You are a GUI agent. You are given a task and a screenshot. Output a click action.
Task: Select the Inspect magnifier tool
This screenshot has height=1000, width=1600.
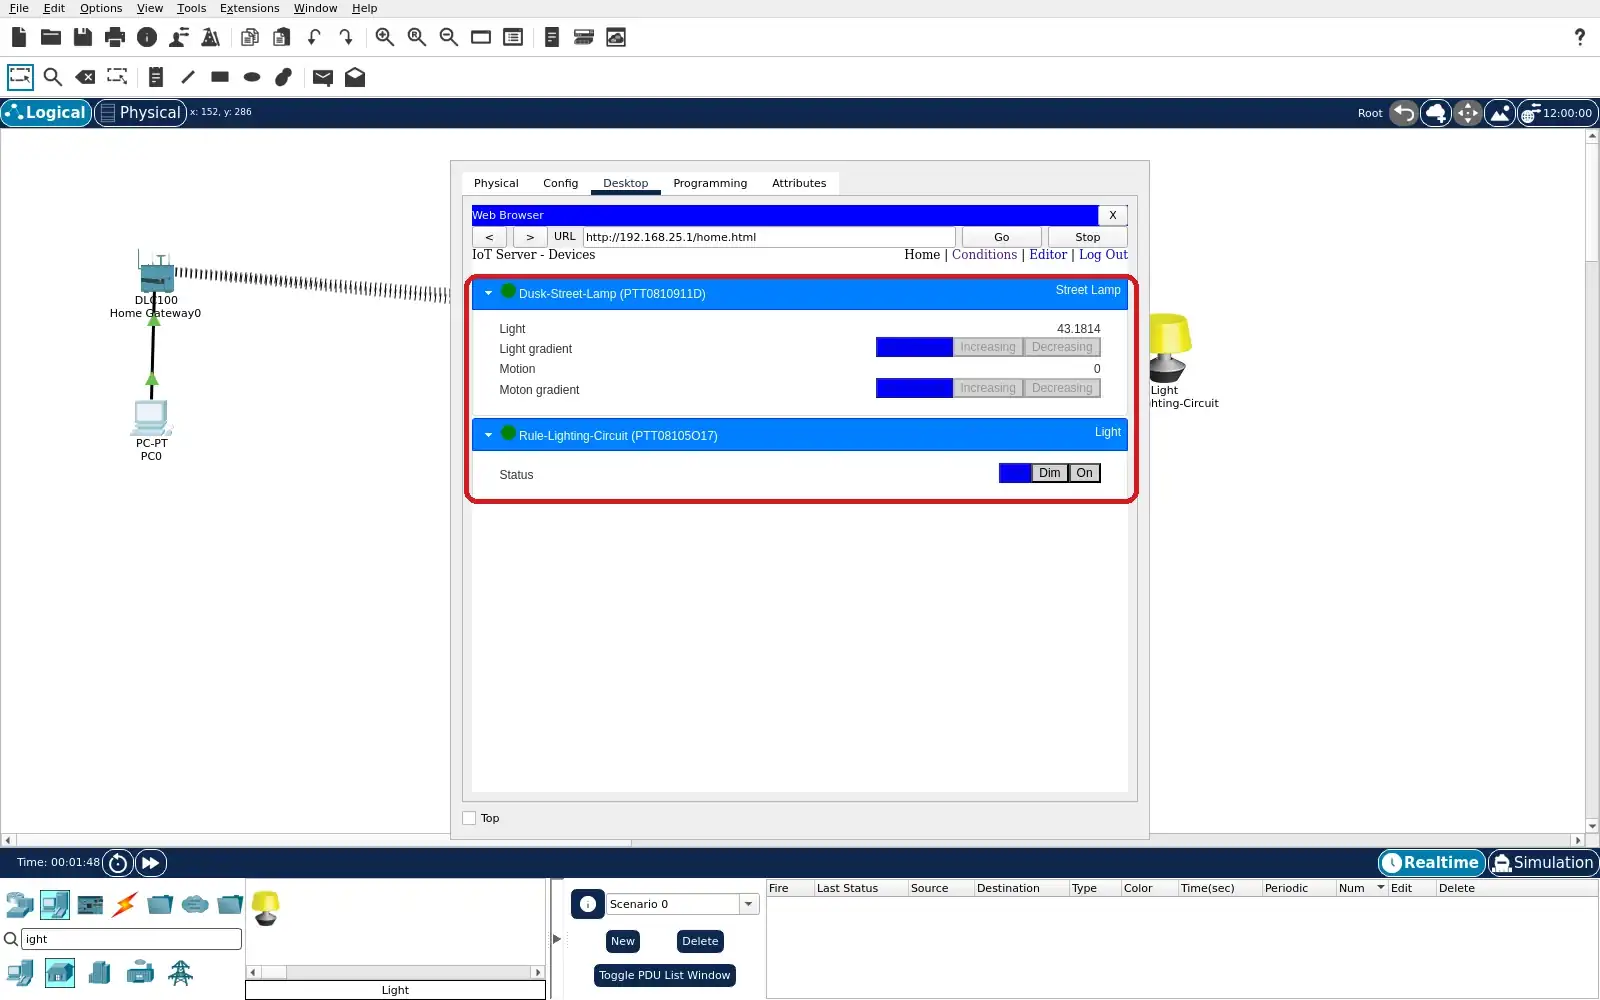click(53, 77)
